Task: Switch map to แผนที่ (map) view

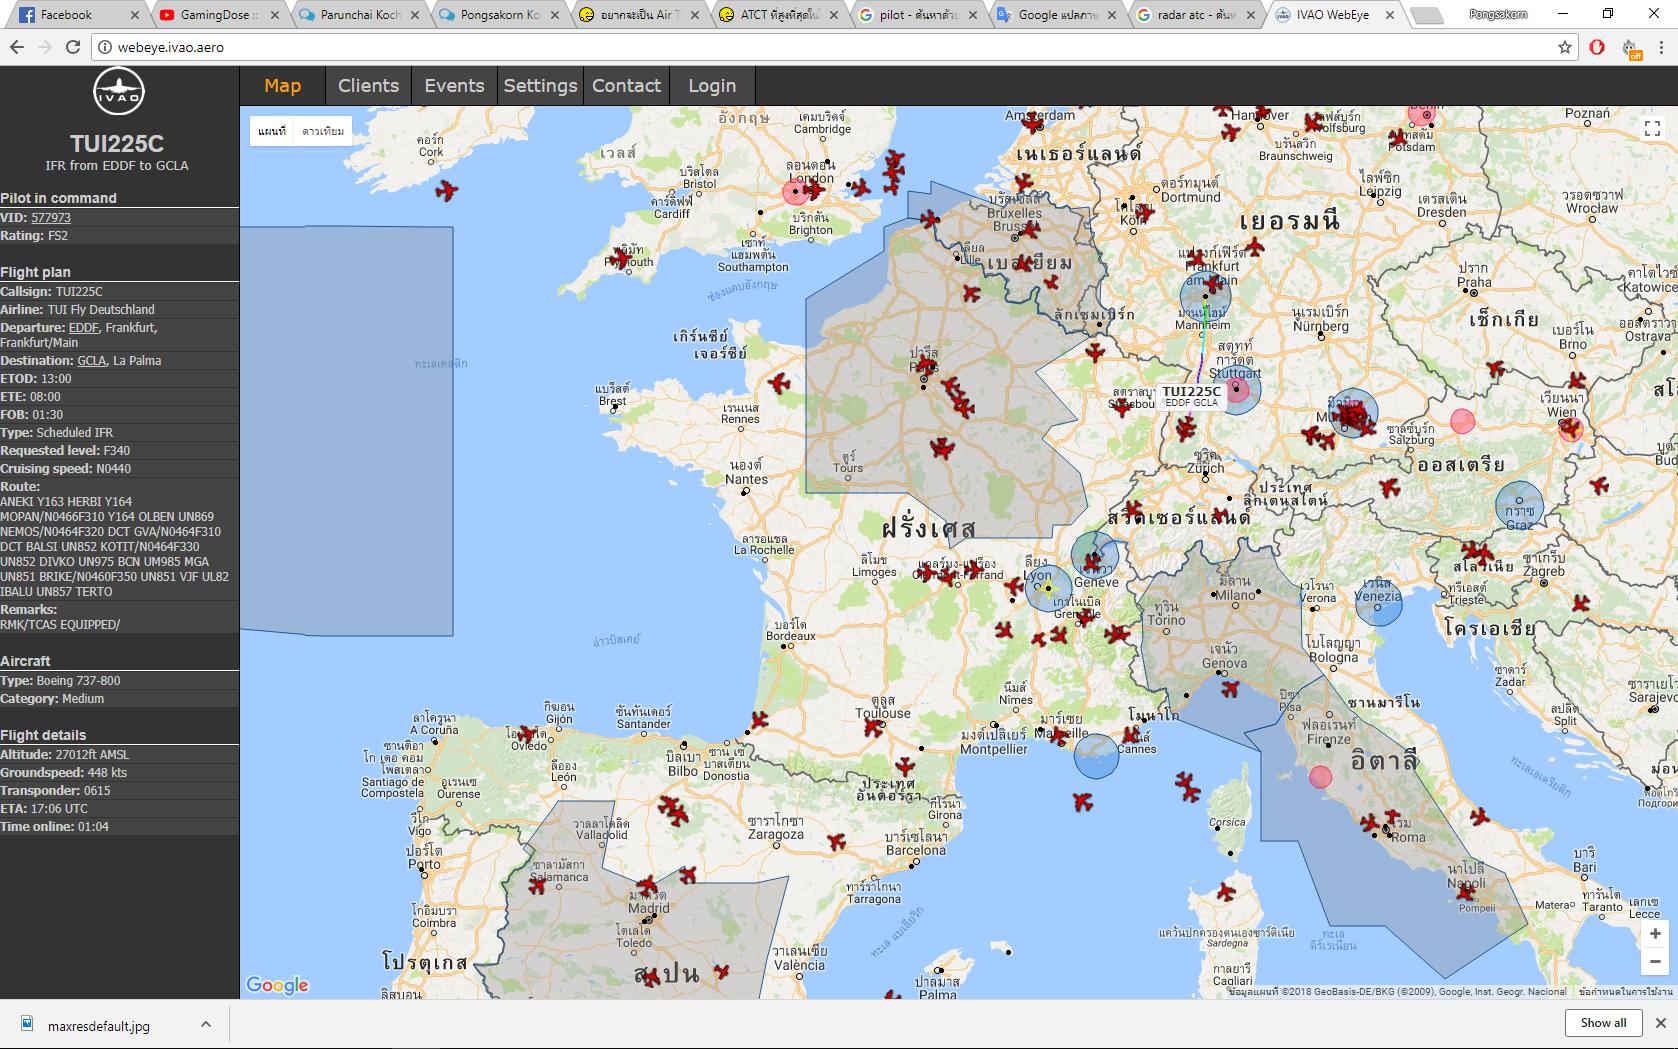Action: coord(272,131)
